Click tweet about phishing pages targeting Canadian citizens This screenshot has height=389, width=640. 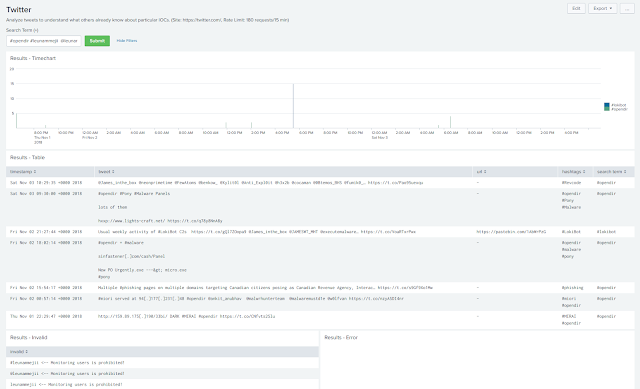(x=265, y=288)
